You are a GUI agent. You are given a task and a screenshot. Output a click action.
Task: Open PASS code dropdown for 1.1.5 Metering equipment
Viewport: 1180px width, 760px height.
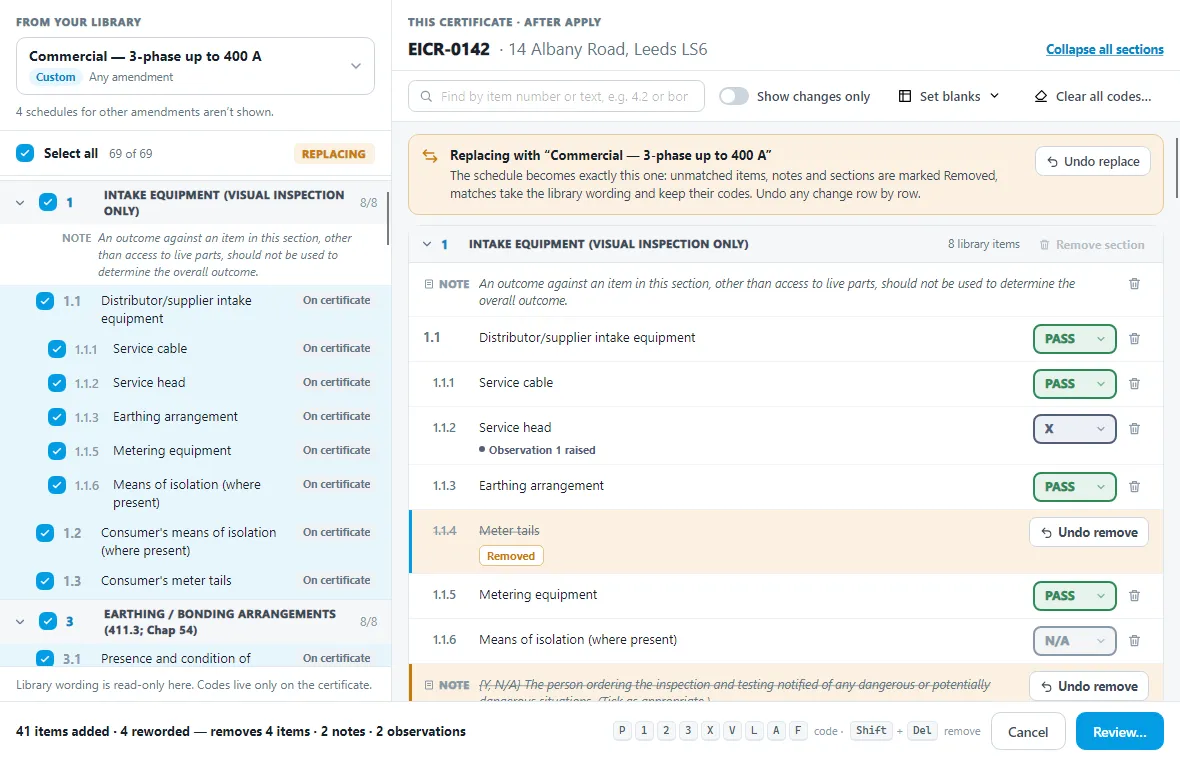1075,596
